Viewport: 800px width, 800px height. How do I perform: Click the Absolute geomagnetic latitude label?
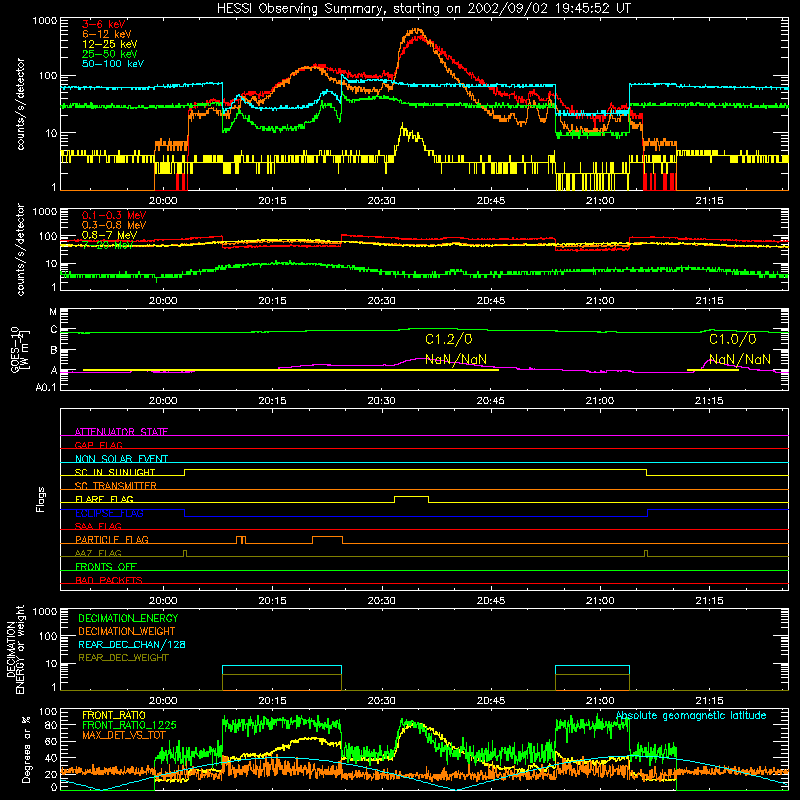[691, 715]
